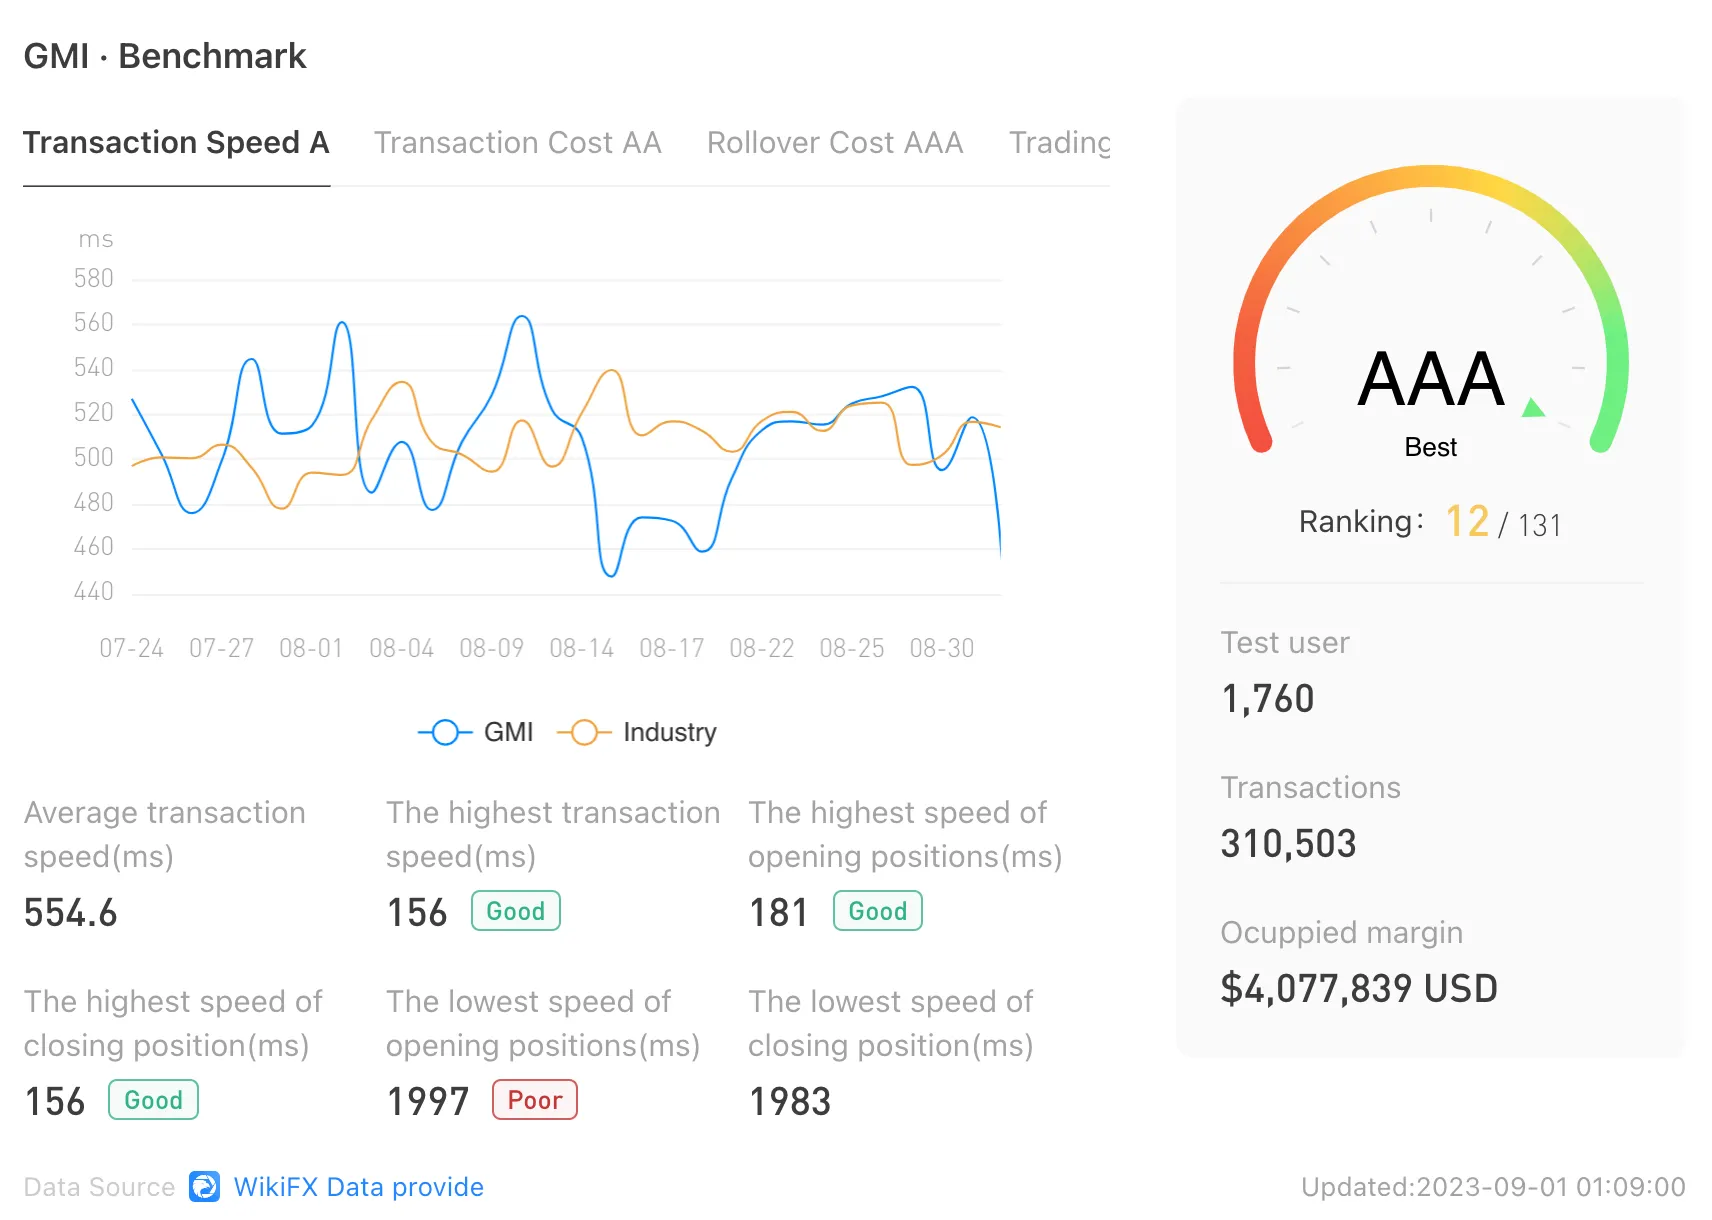Click the Good badge for highest transaction speed
This screenshot has height=1220, width=1712.
pos(516,911)
